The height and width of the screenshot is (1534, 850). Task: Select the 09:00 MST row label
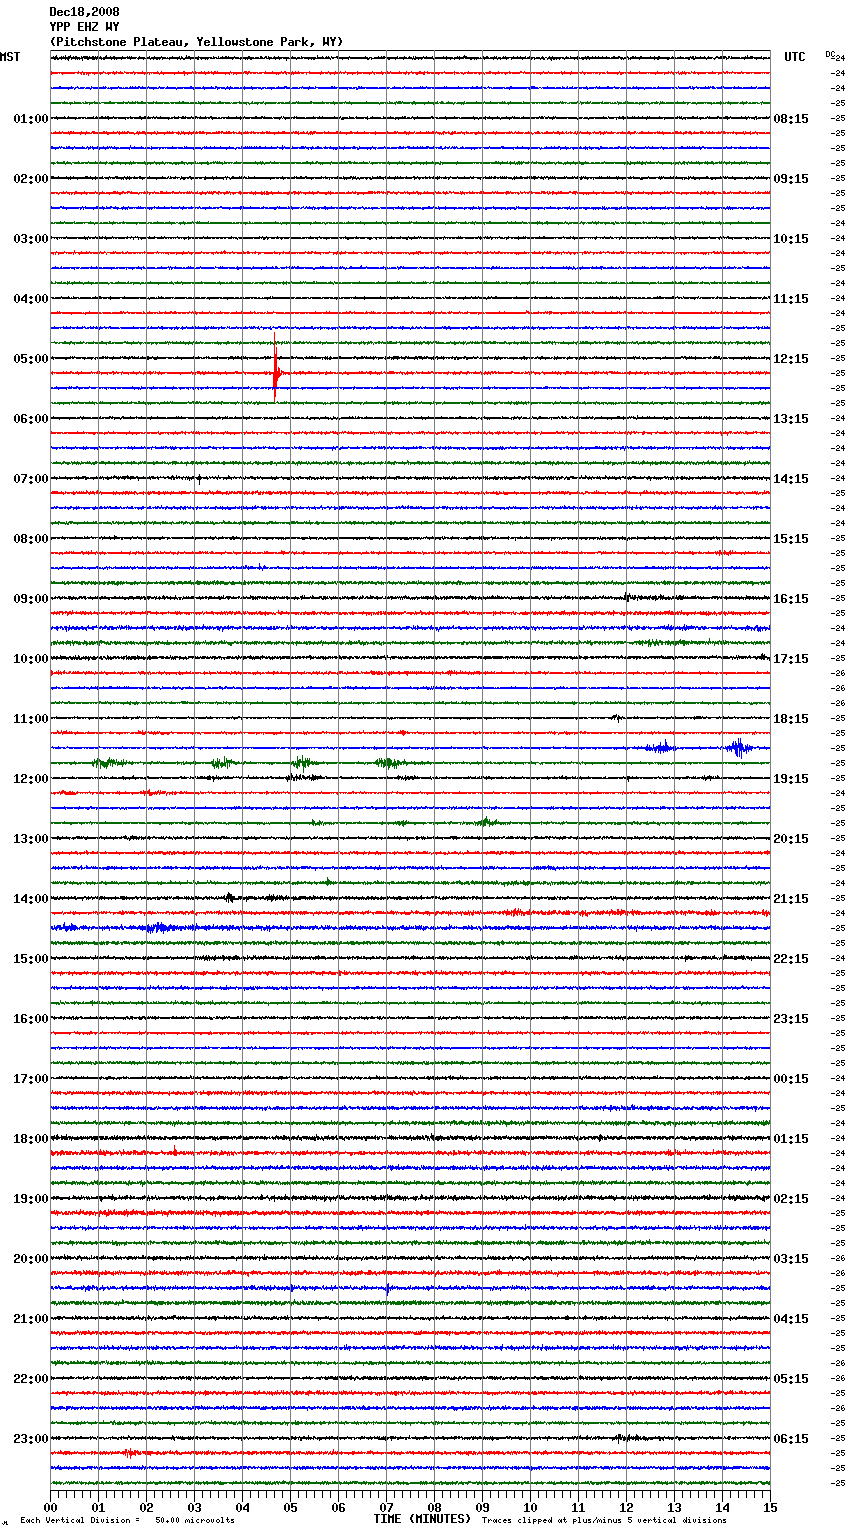31,599
